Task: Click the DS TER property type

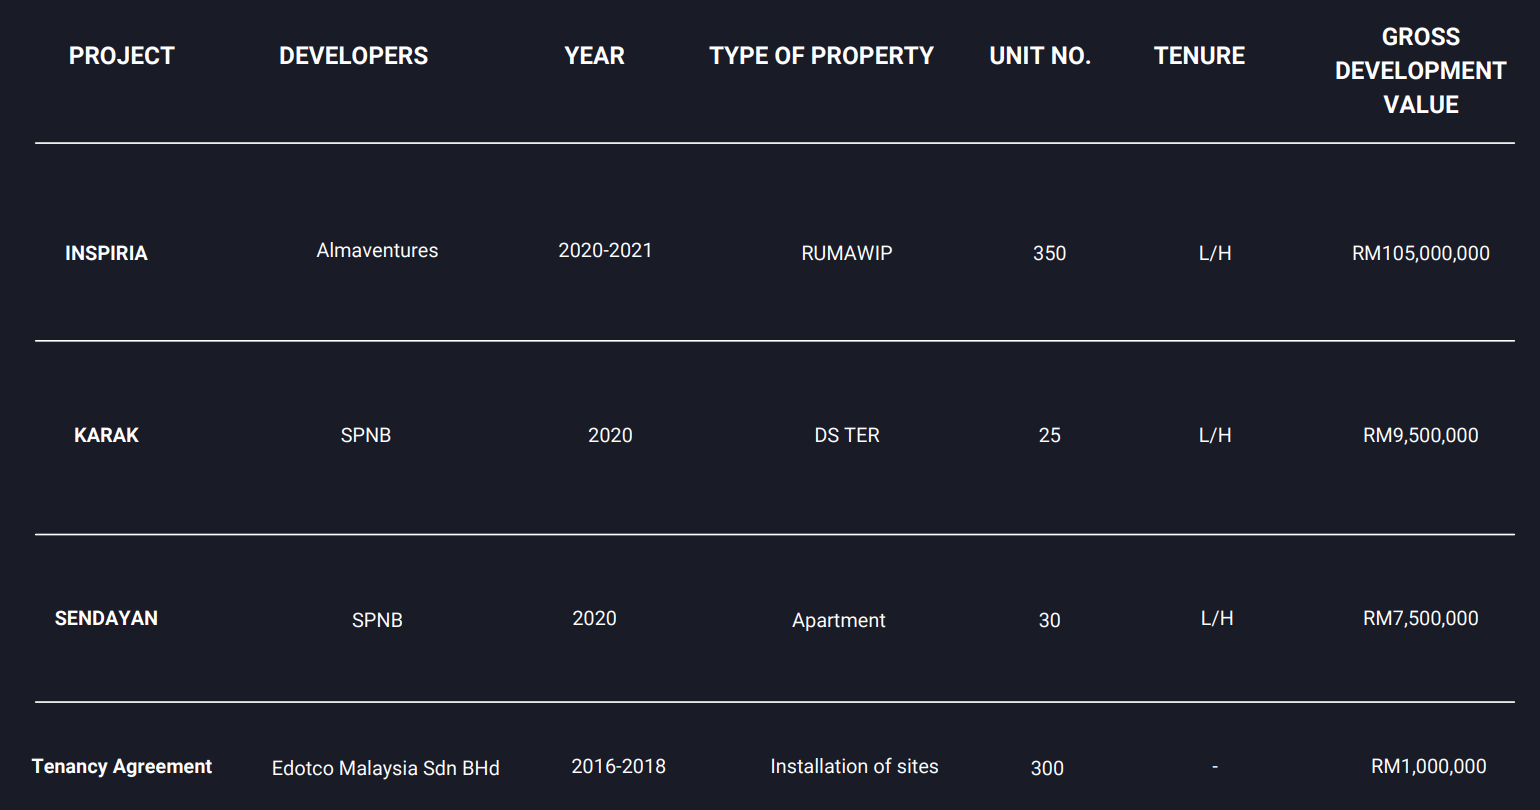Action: [846, 435]
